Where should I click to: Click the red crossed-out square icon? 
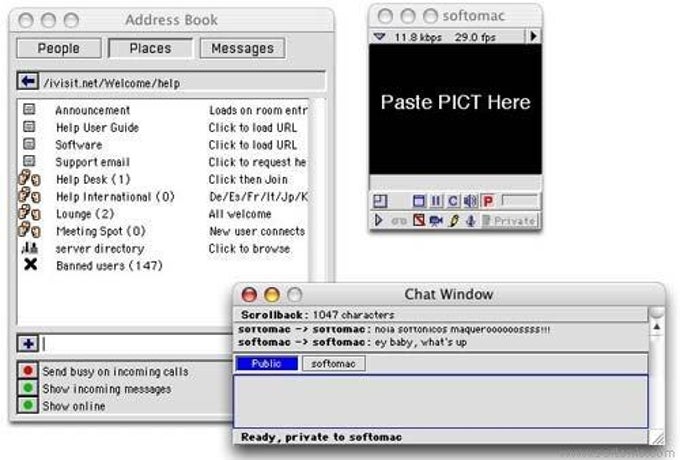419,220
